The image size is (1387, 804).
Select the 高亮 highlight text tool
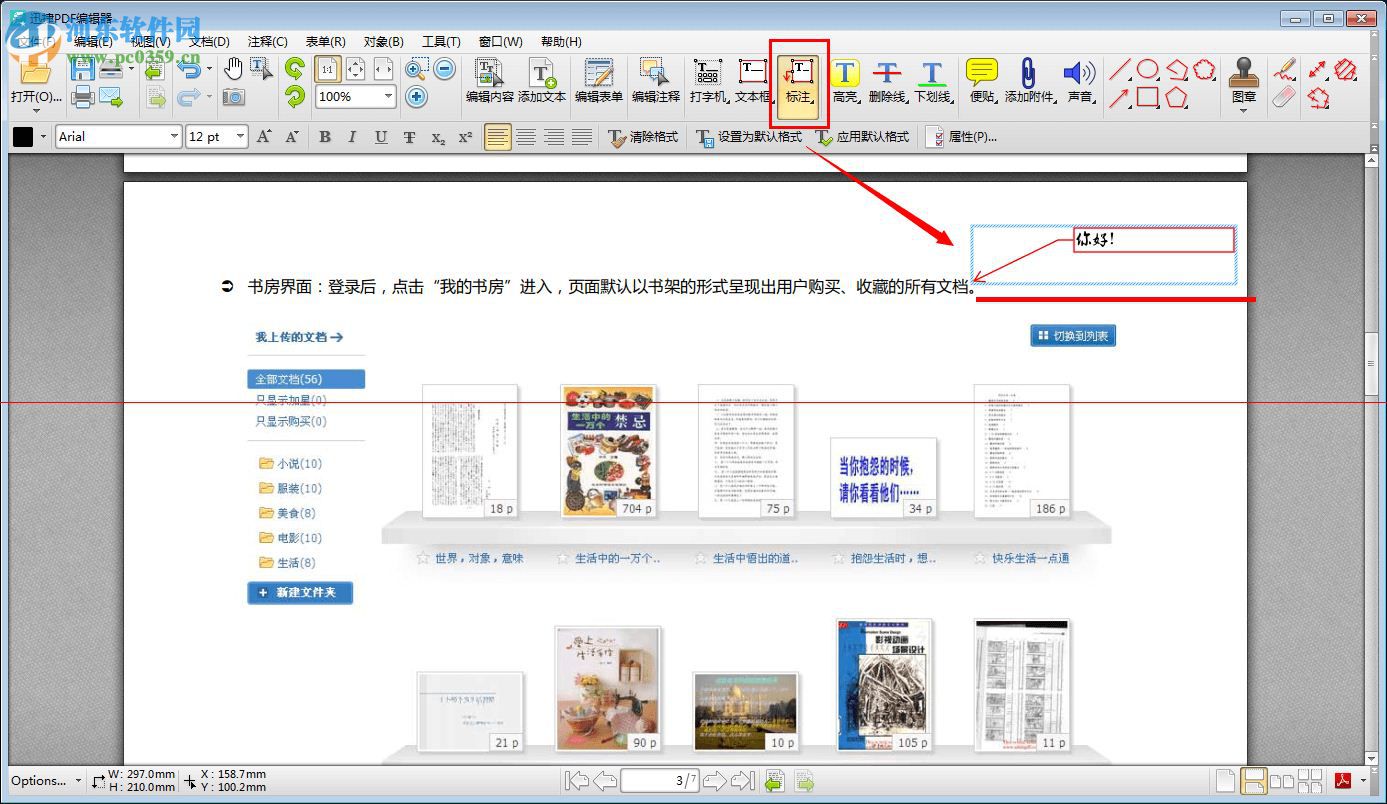pyautogui.click(x=845, y=82)
